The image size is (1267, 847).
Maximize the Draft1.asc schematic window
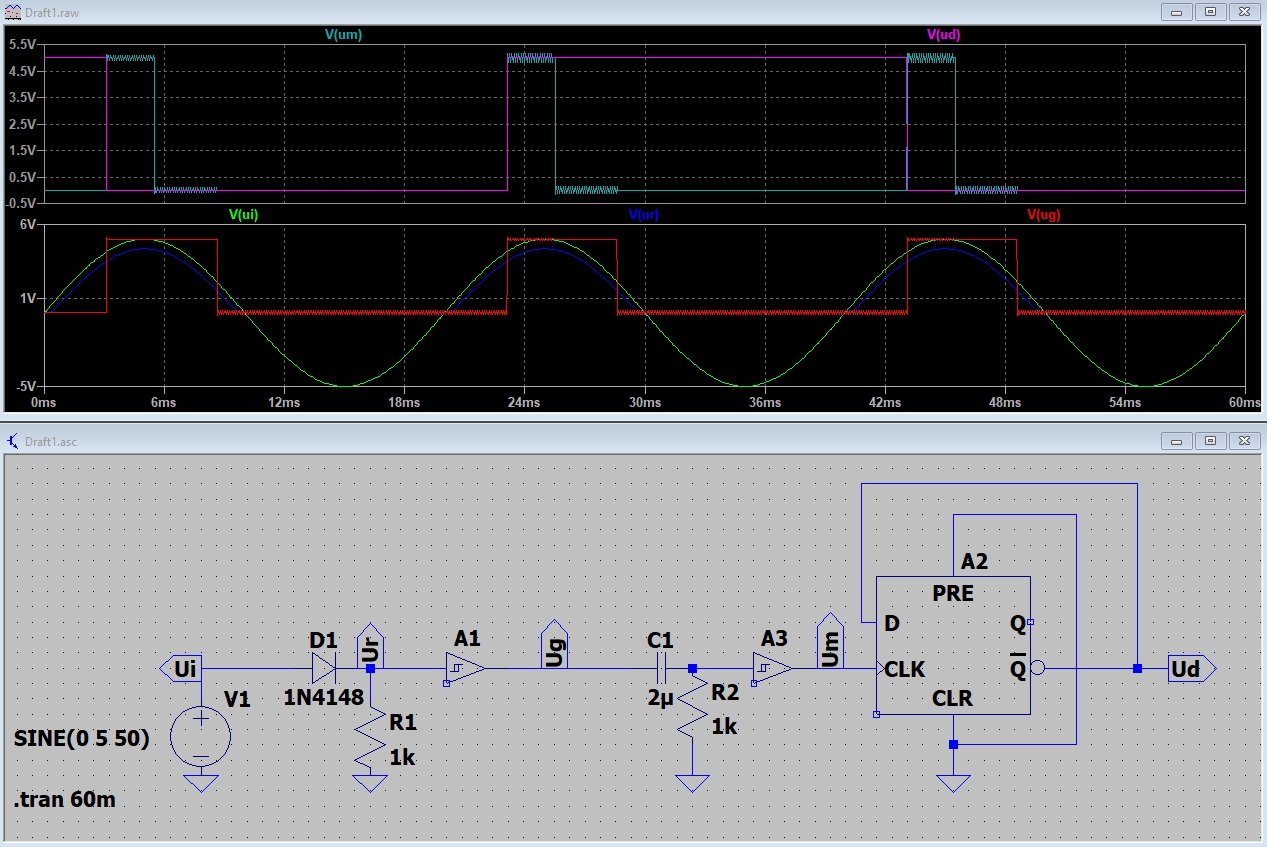coord(1210,440)
